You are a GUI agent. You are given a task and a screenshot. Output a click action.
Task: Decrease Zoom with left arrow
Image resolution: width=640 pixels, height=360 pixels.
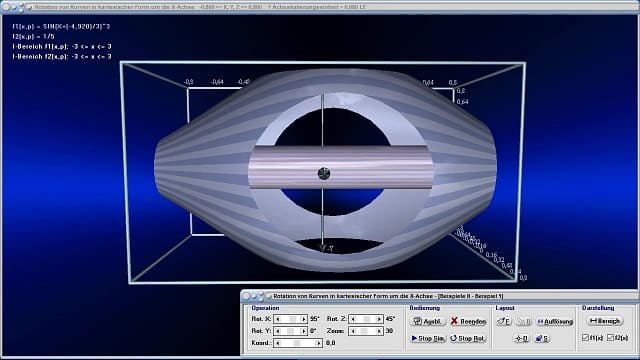click(x=353, y=331)
